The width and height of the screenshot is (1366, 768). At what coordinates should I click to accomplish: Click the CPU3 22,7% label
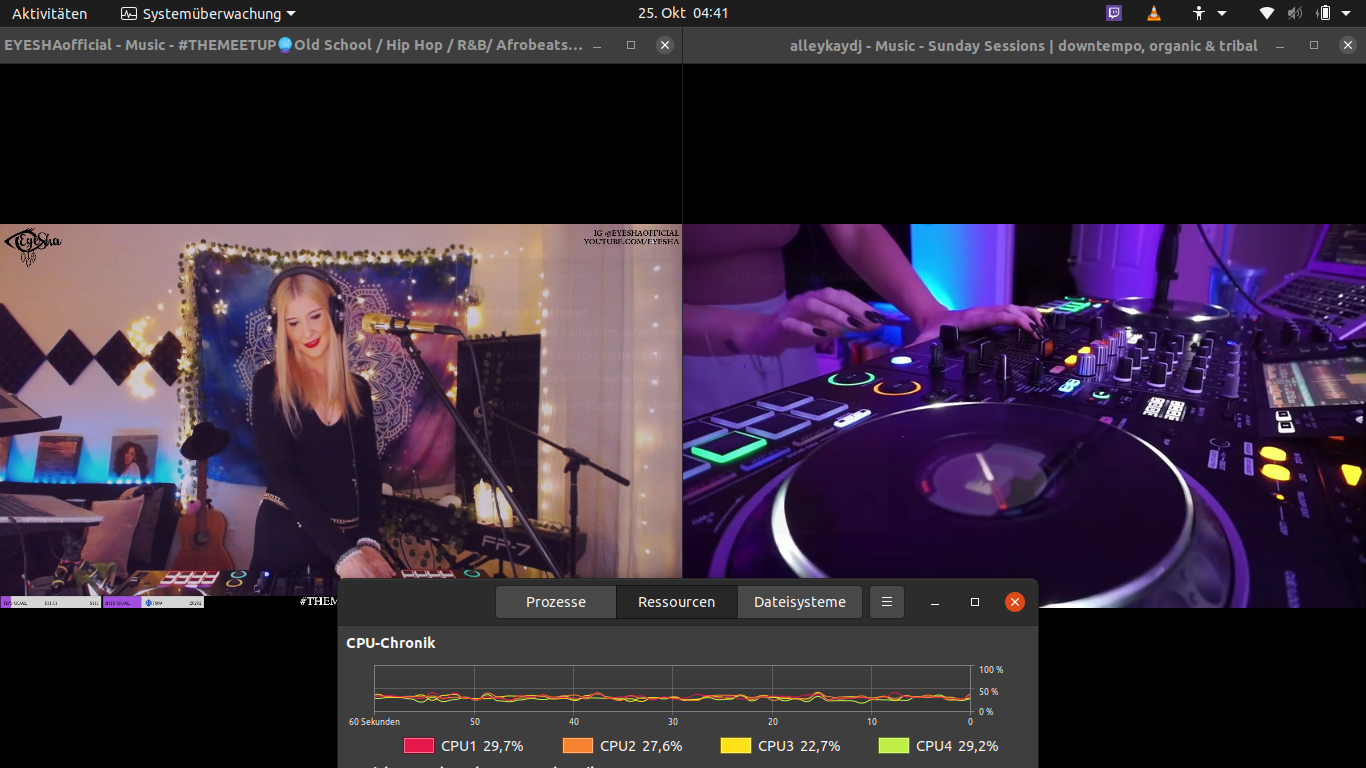pos(799,746)
